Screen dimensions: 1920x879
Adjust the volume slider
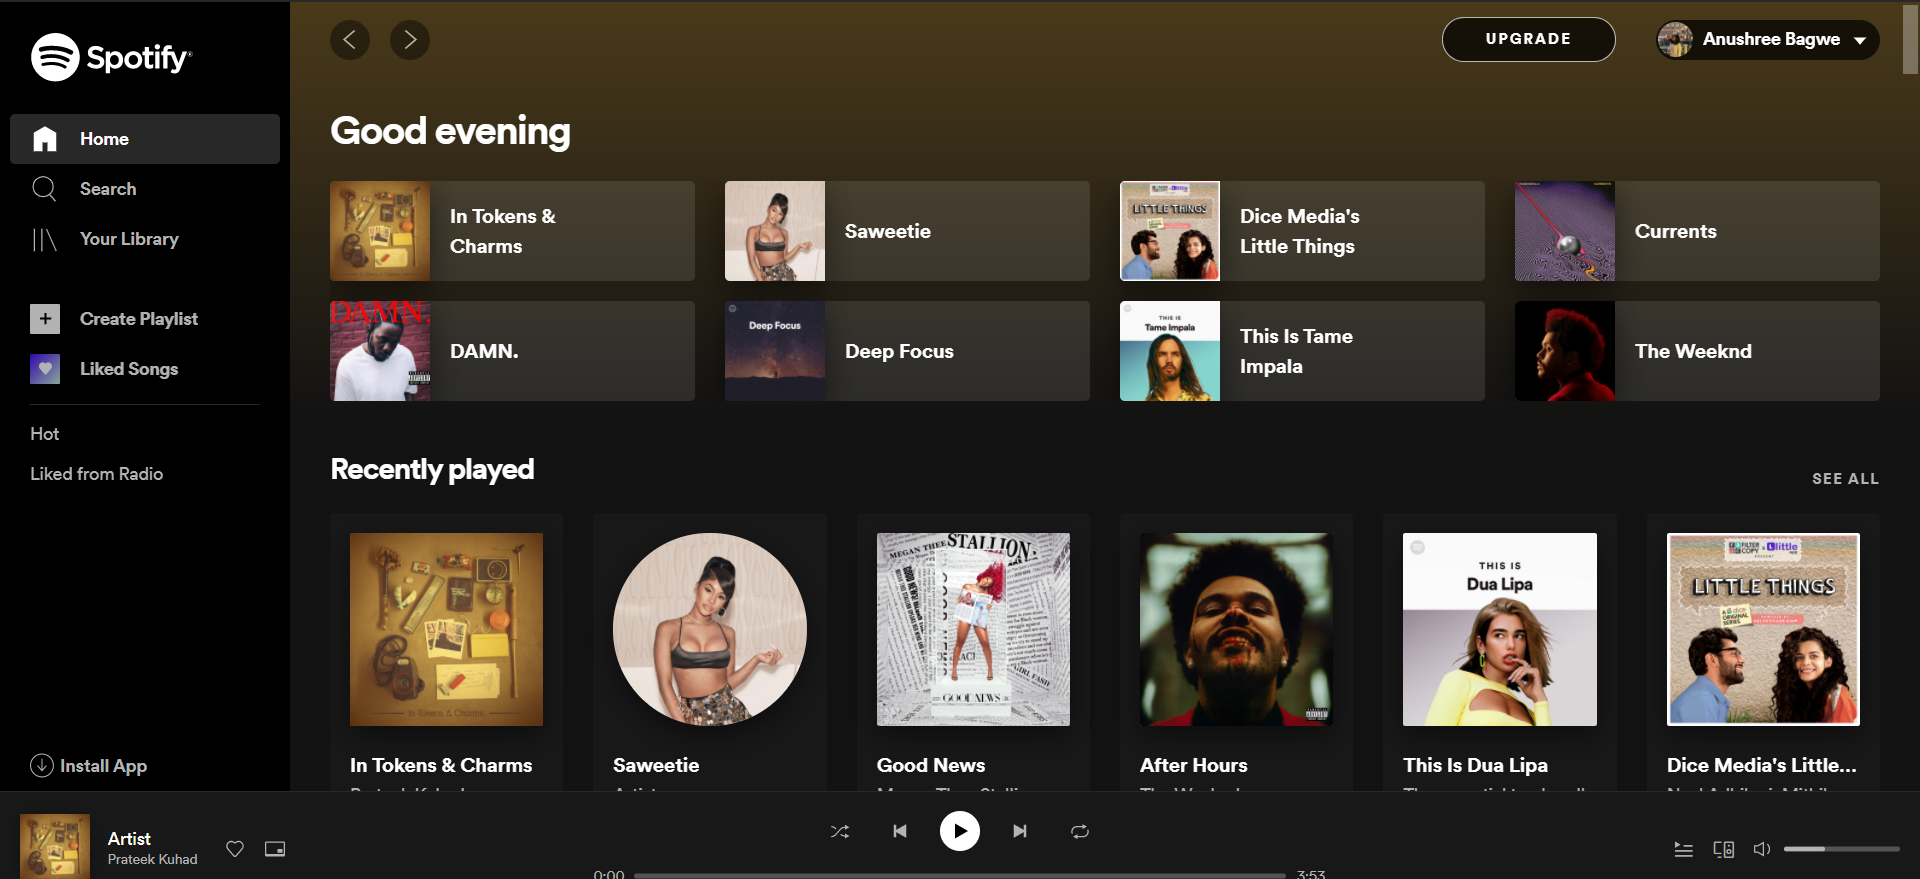1842,849
